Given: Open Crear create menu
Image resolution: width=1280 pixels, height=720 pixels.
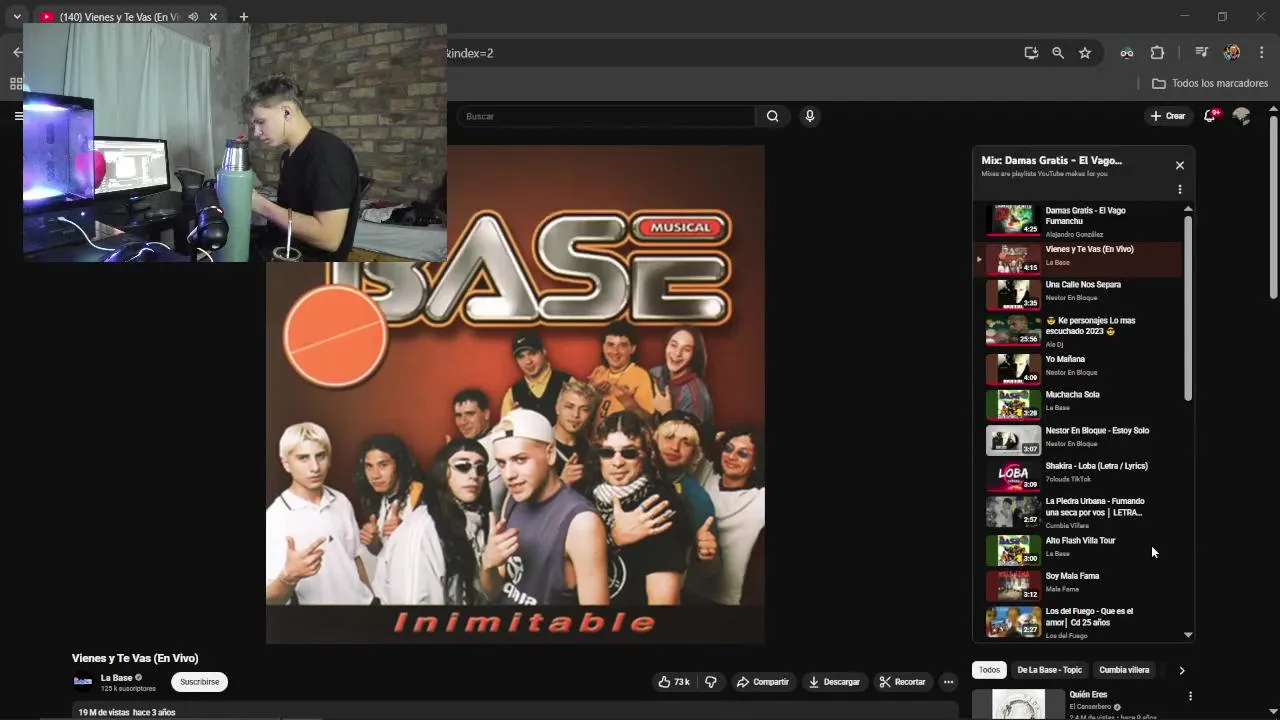Looking at the screenshot, I should pos(1167,116).
